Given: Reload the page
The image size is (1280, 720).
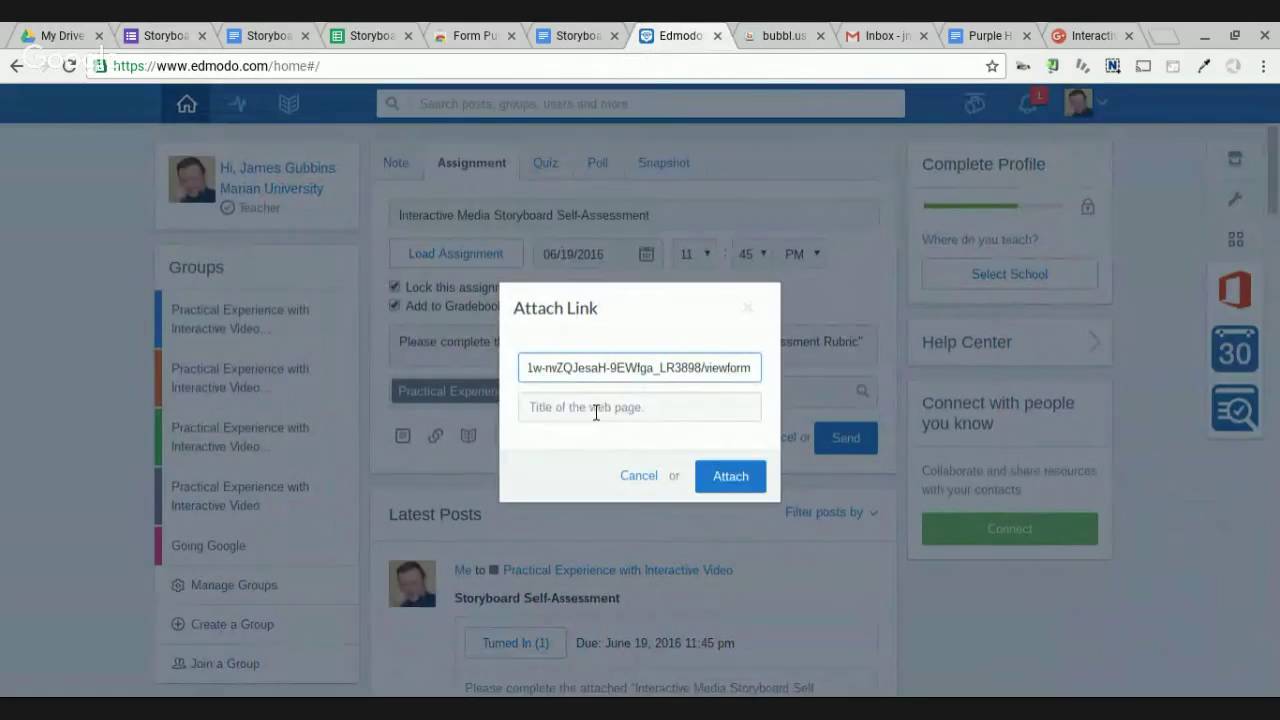Looking at the screenshot, I should pyautogui.click(x=69, y=66).
